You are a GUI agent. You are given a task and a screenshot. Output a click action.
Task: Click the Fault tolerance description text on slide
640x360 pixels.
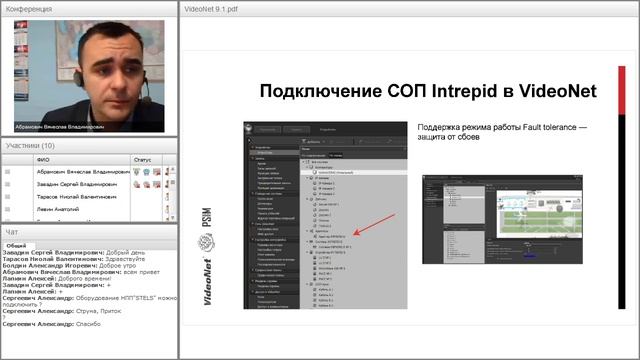coord(502,132)
